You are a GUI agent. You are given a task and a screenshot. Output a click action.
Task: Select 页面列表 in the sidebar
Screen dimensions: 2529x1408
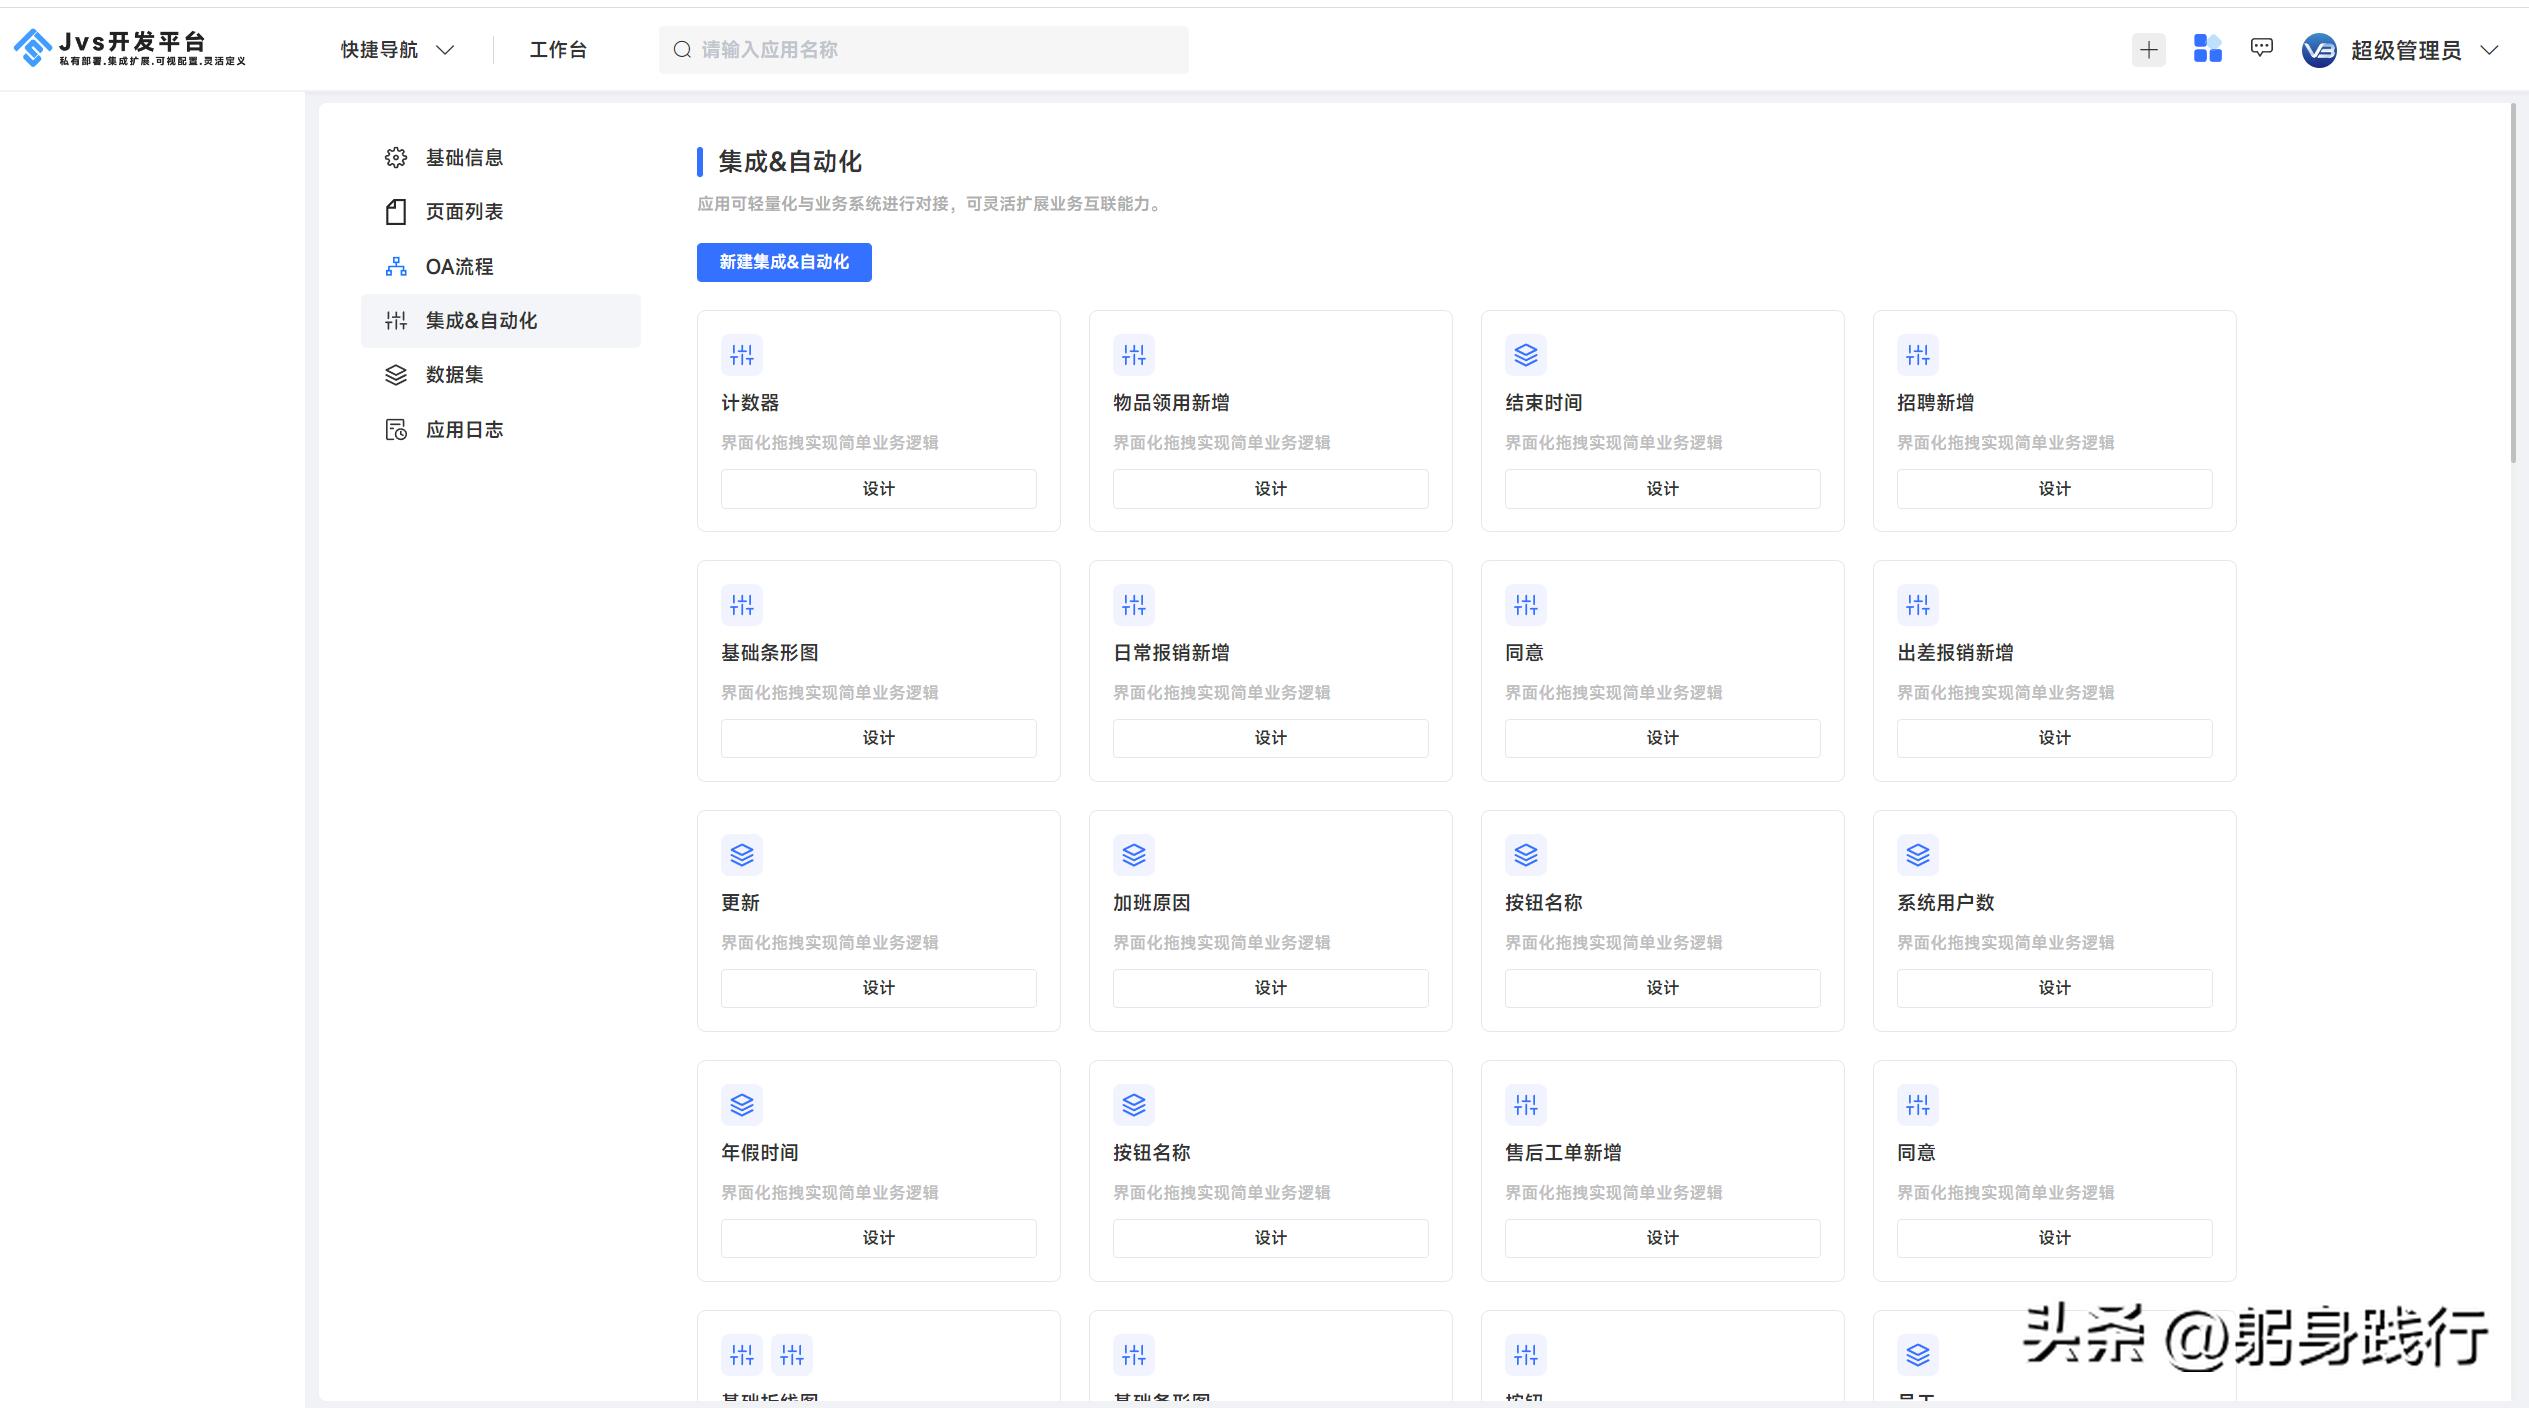click(x=464, y=212)
